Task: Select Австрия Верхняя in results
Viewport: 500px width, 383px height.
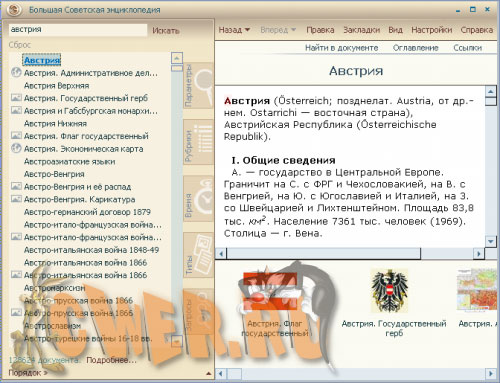Action: [x=56, y=86]
